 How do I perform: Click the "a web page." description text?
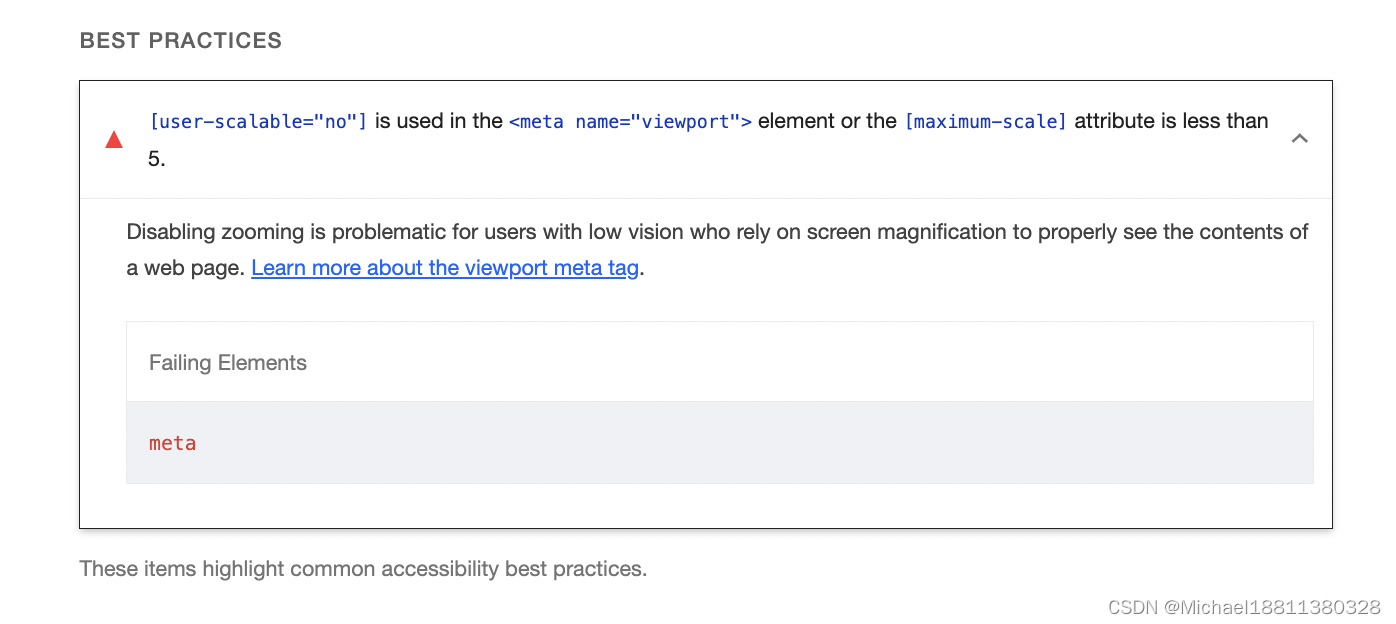pyautogui.click(x=186, y=268)
